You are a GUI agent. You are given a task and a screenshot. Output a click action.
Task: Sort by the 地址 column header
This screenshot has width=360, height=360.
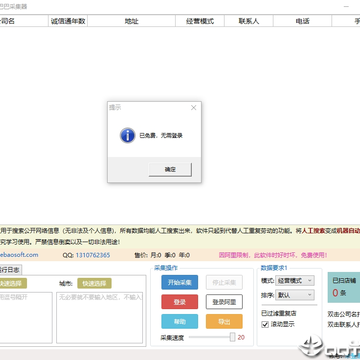pyautogui.click(x=131, y=21)
